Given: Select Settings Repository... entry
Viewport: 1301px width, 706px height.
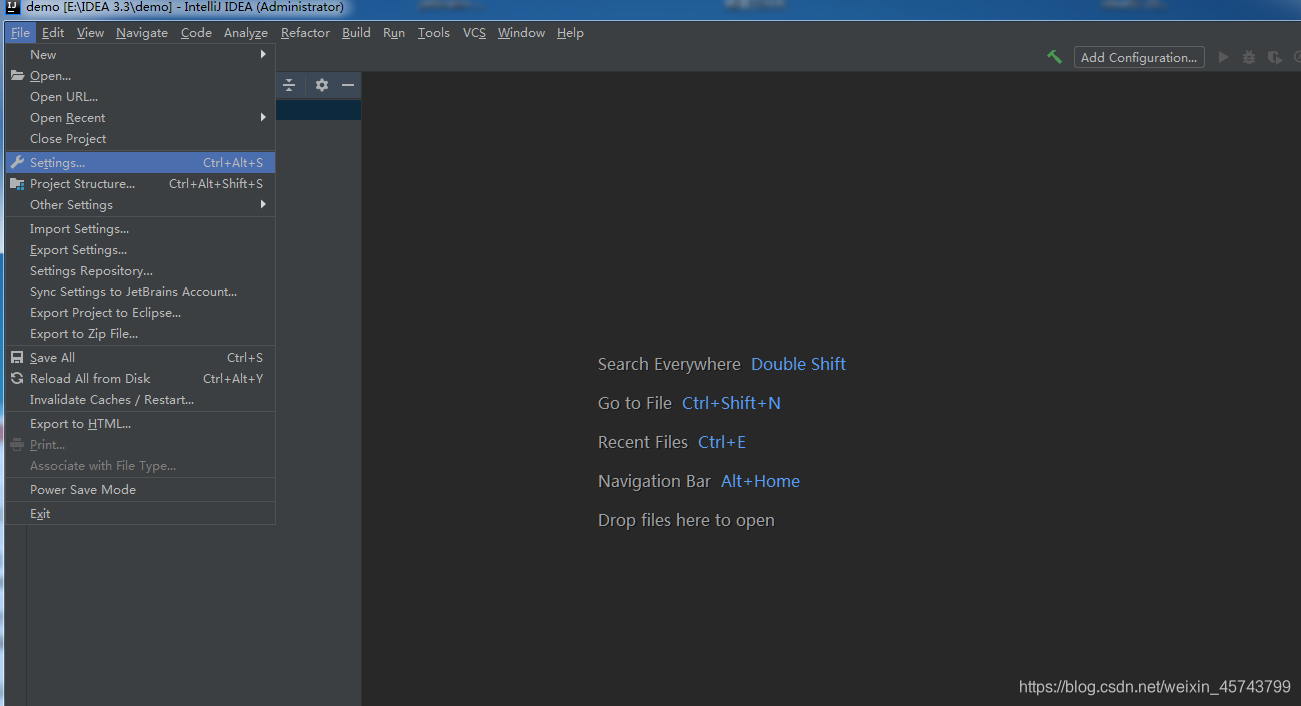Looking at the screenshot, I should point(140,271).
